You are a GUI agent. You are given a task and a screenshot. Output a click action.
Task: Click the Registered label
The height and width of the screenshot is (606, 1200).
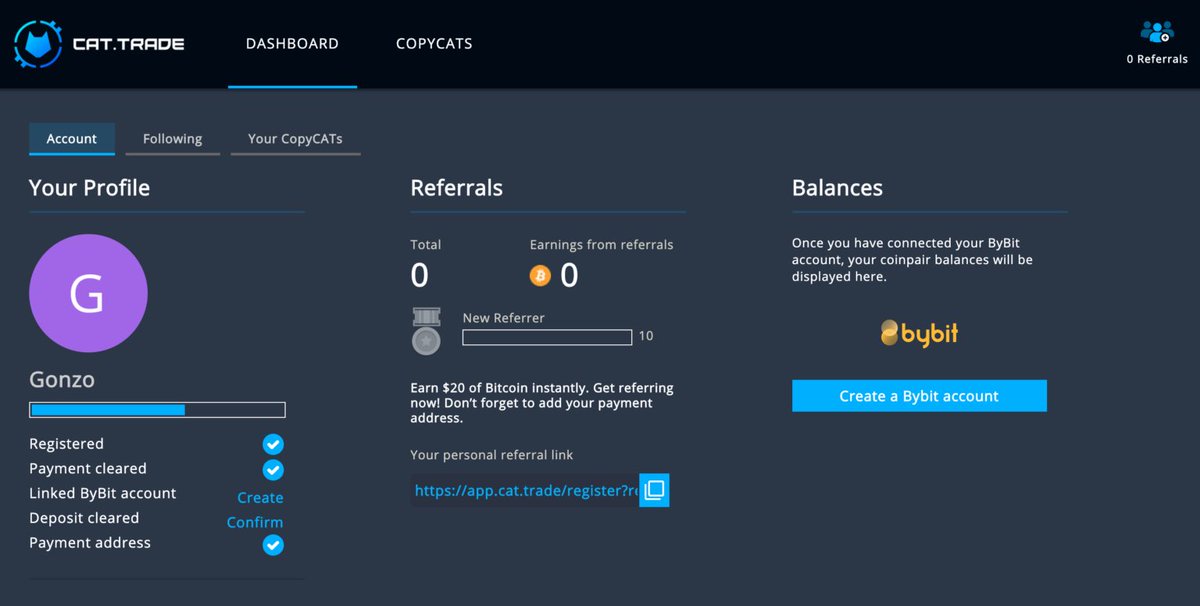click(x=66, y=444)
